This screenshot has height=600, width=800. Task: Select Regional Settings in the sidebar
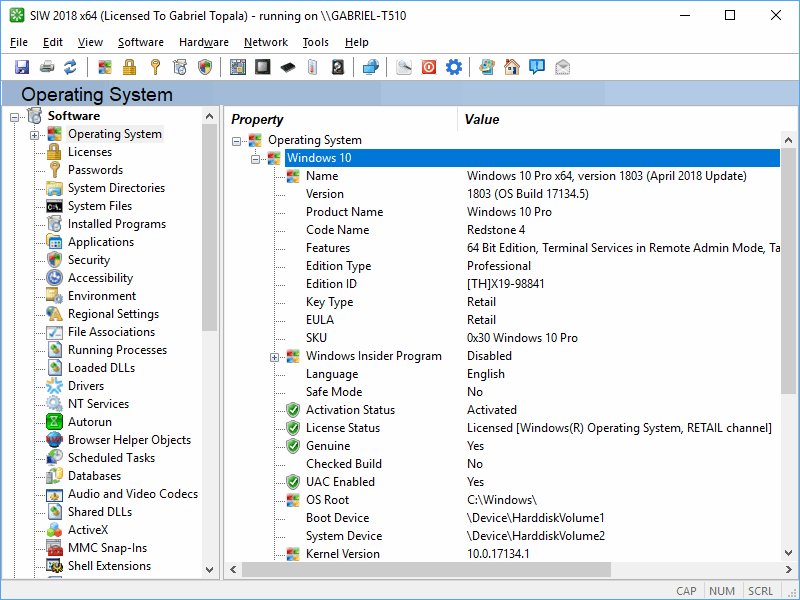coord(113,314)
